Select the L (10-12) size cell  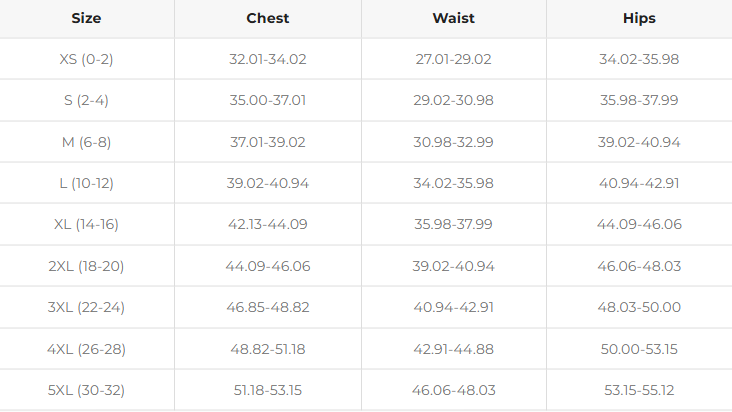86,183
